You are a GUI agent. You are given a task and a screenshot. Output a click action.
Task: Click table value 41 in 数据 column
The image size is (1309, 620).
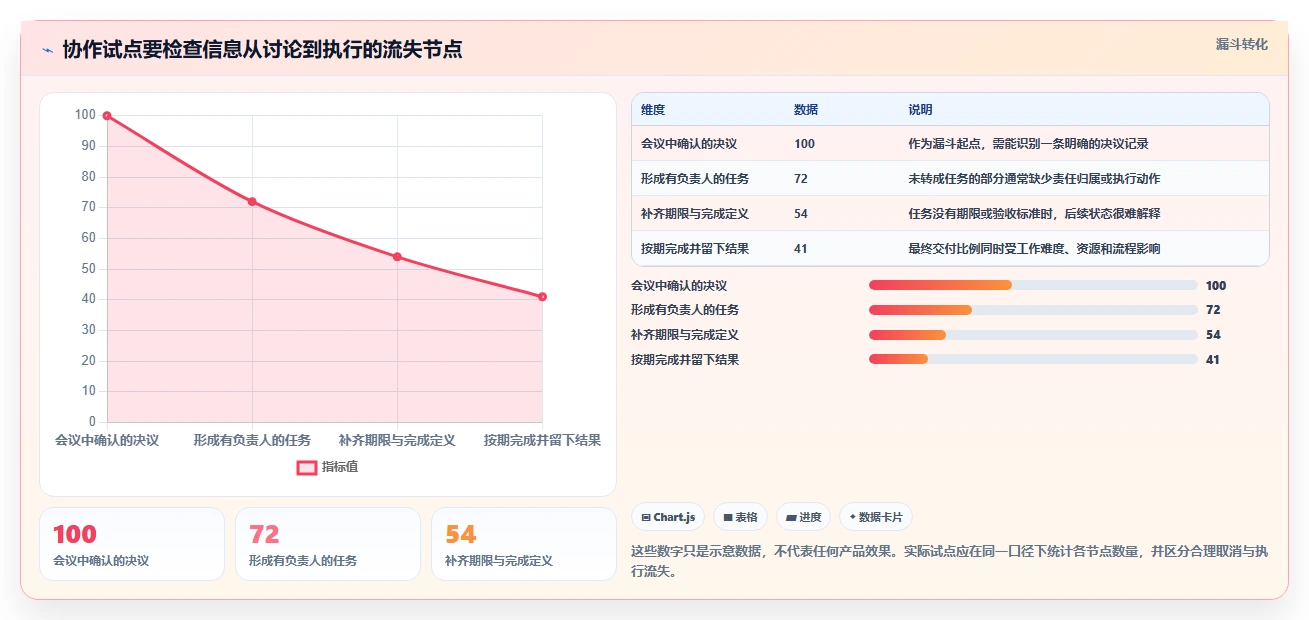(801, 249)
